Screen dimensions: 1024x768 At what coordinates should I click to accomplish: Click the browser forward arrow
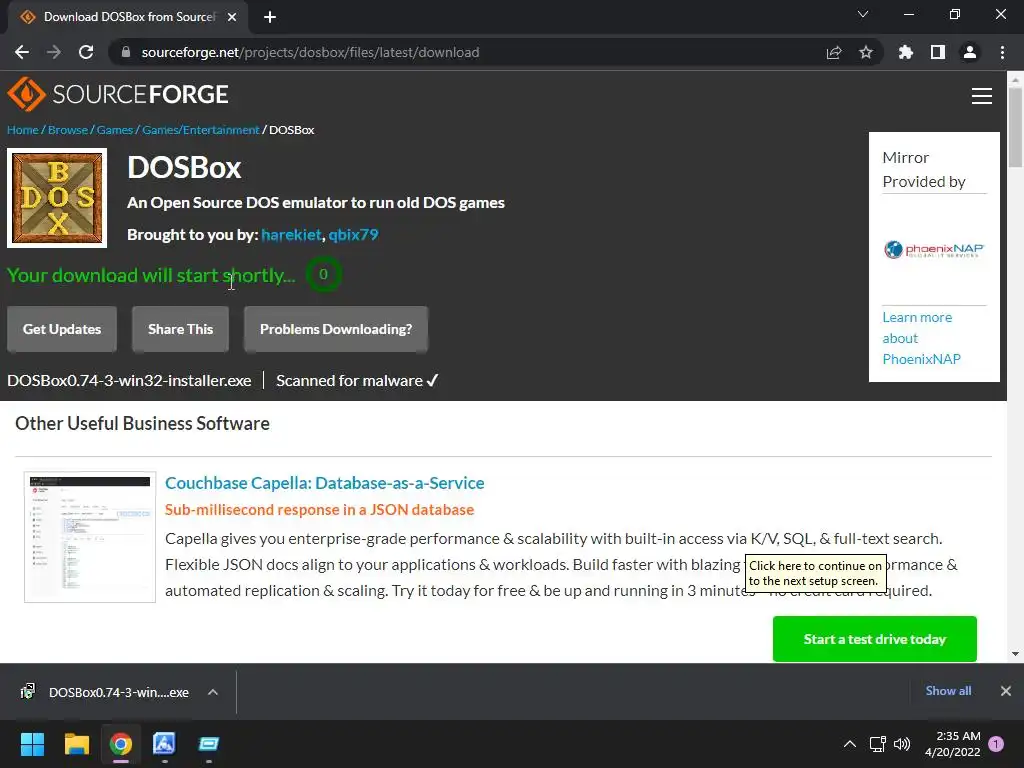click(x=54, y=52)
